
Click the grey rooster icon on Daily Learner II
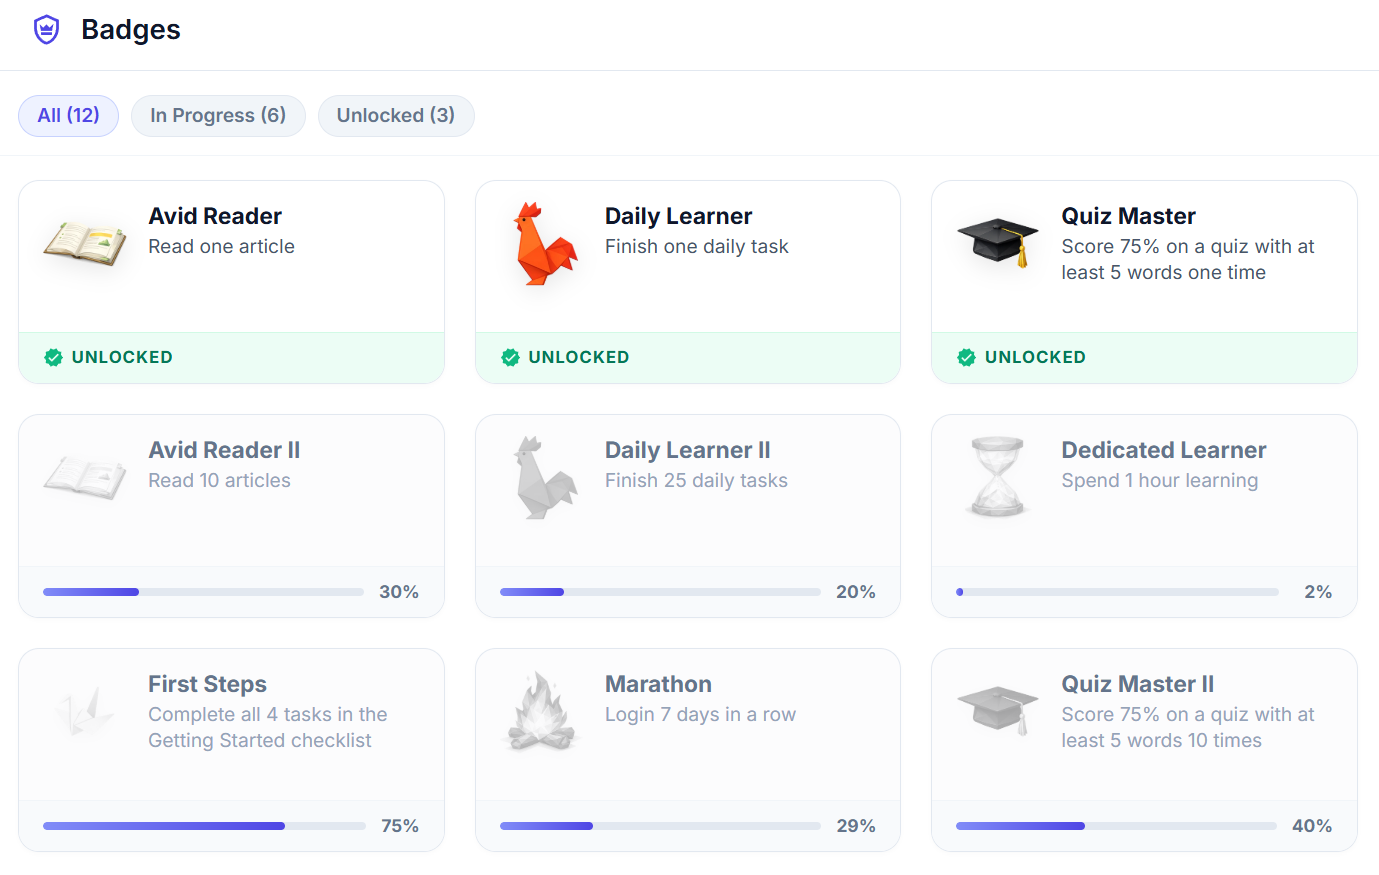546,478
